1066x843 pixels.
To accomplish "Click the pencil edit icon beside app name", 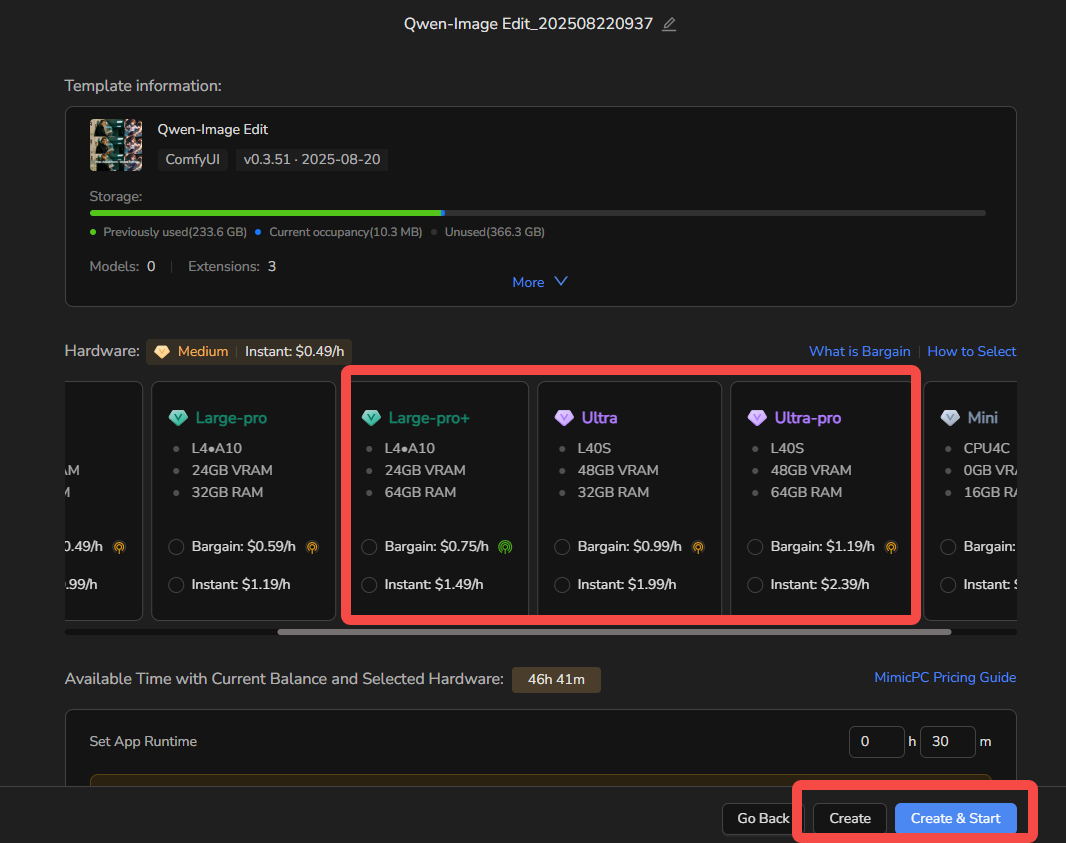I will point(669,24).
